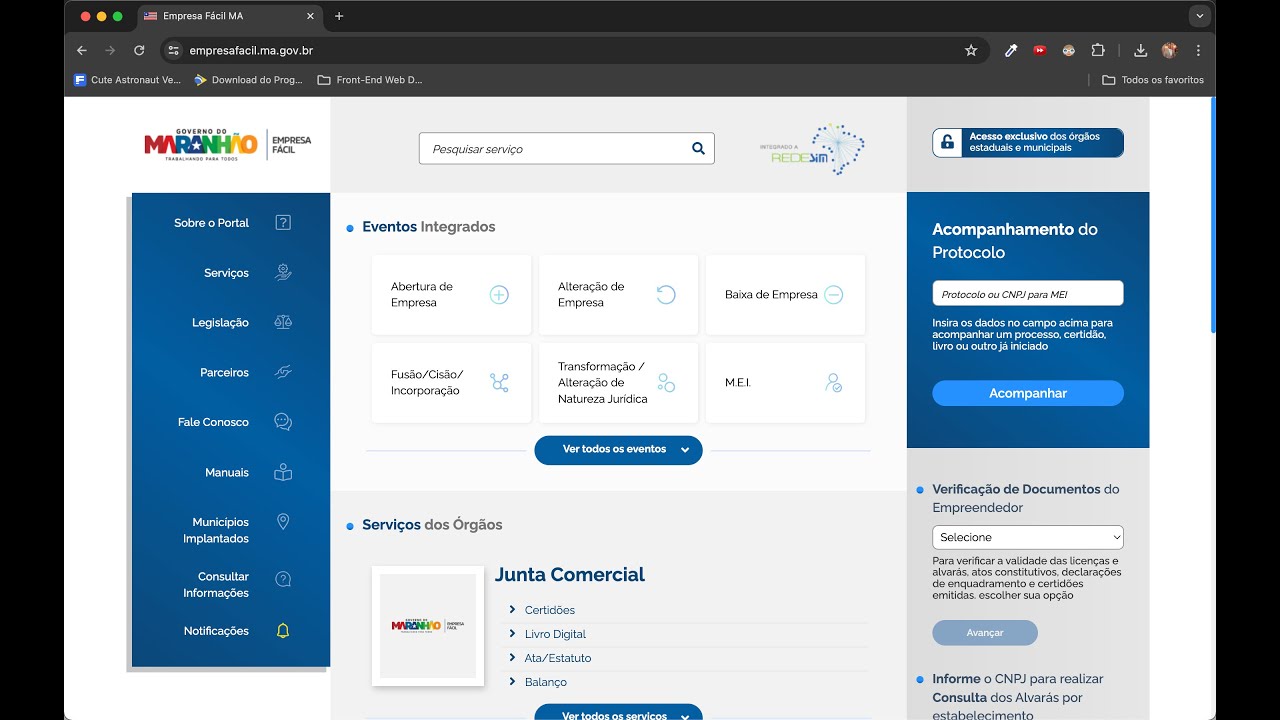1280x720 pixels.
Task: Open the Cute Astronaut bookmark
Action: (x=128, y=80)
